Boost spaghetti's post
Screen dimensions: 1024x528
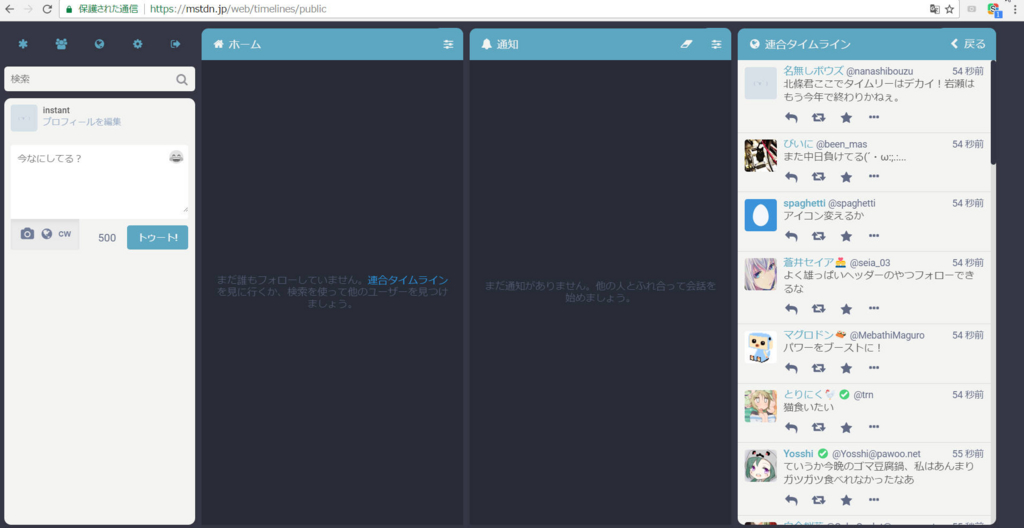(x=818, y=236)
